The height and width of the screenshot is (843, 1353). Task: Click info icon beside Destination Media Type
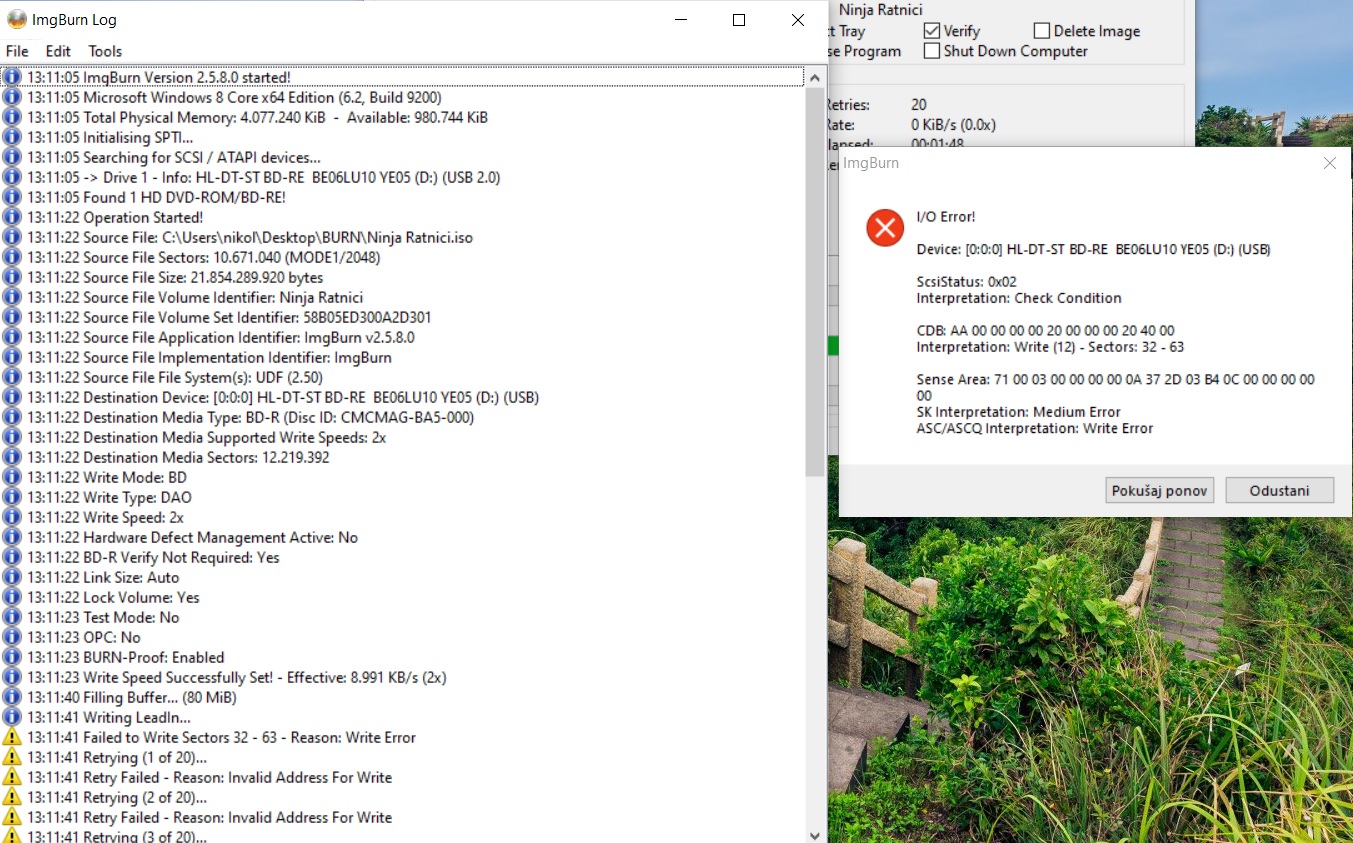[x=12, y=417]
